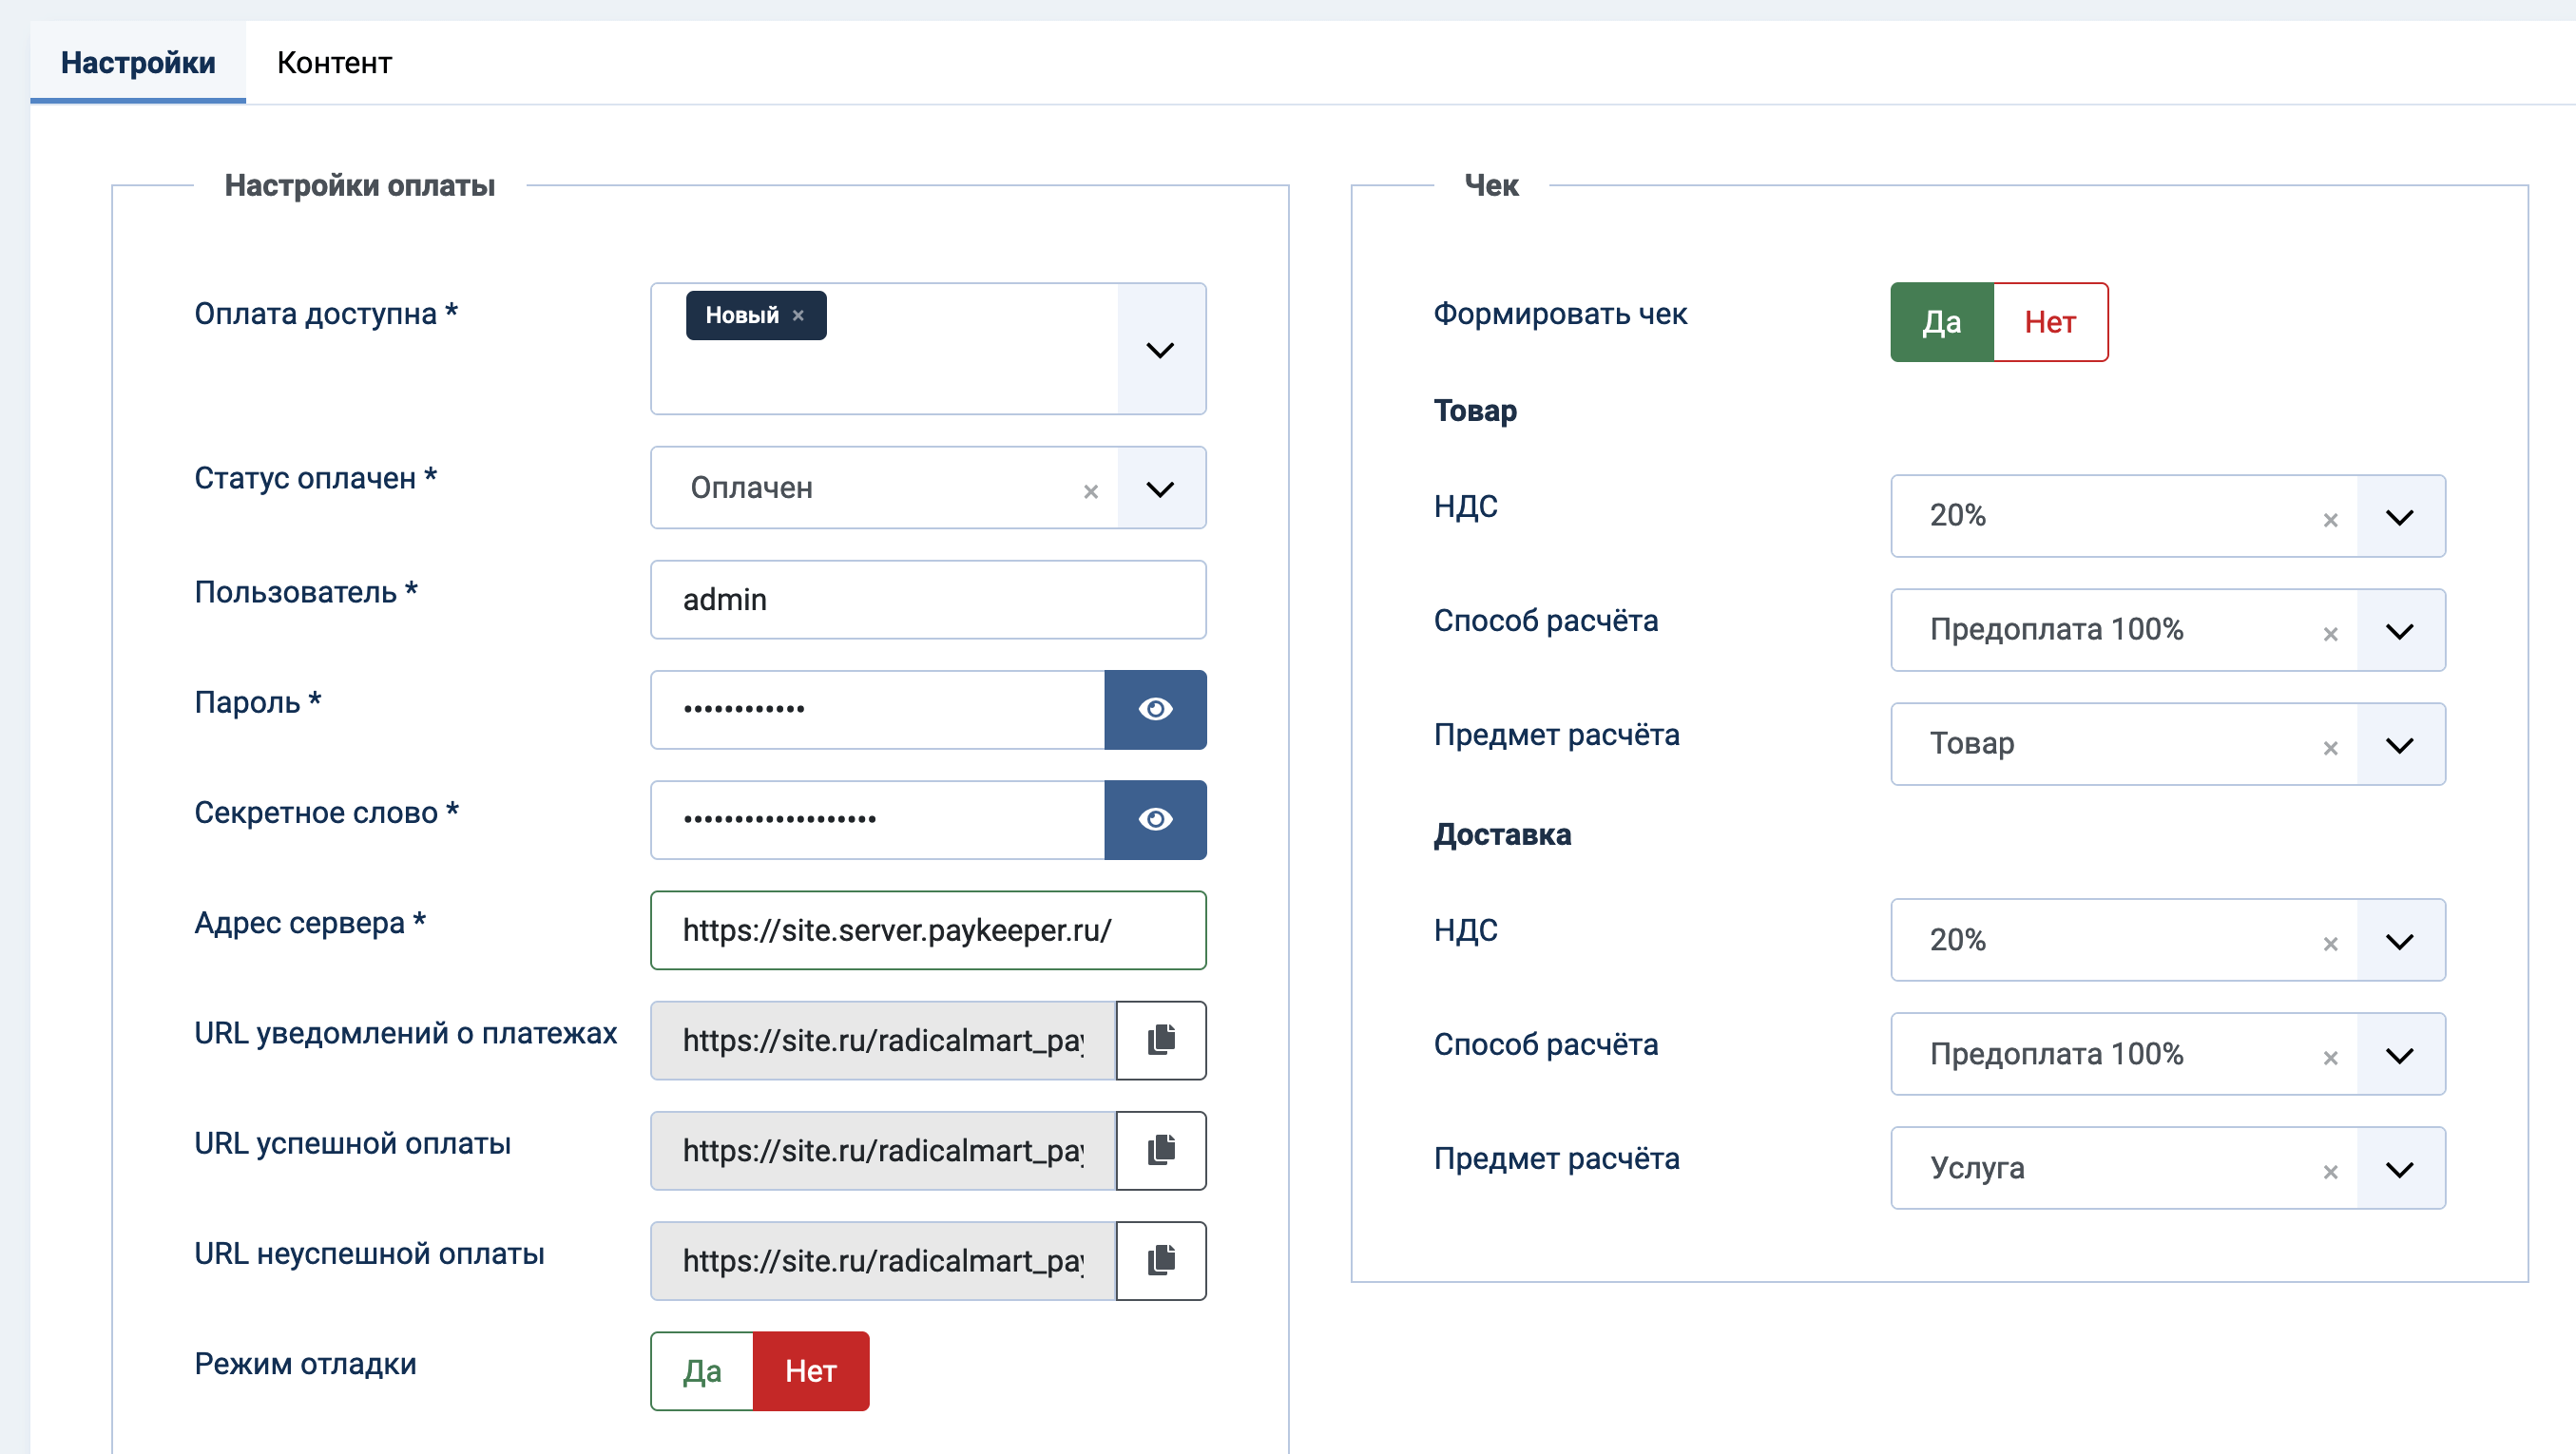The height and width of the screenshot is (1454, 2576).
Task: Copy the URL успешной оплаты address
Action: pos(1160,1151)
